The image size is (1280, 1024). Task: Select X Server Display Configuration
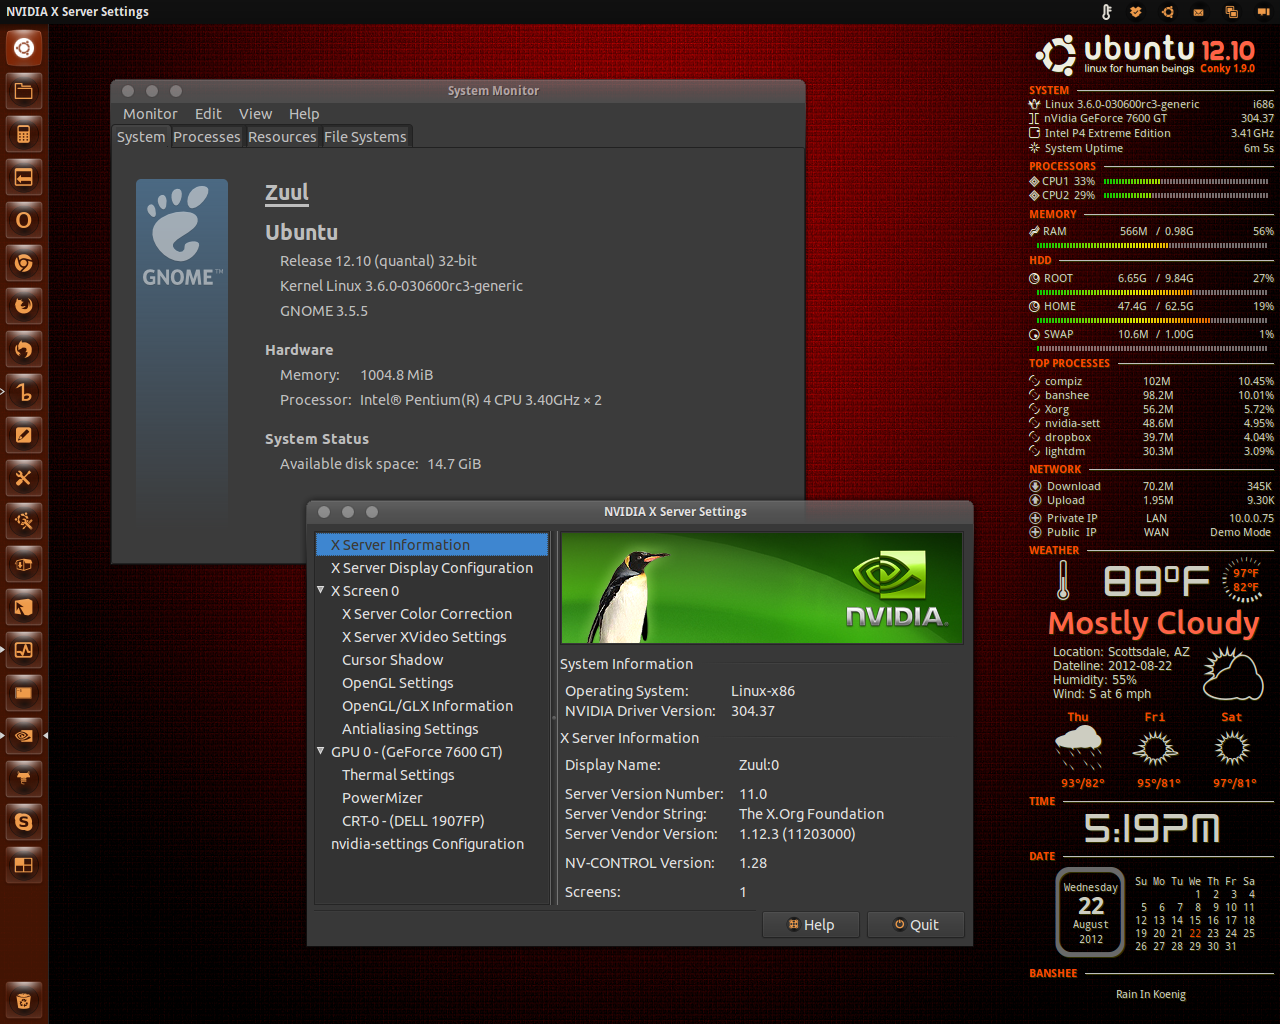pyautogui.click(x=432, y=568)
